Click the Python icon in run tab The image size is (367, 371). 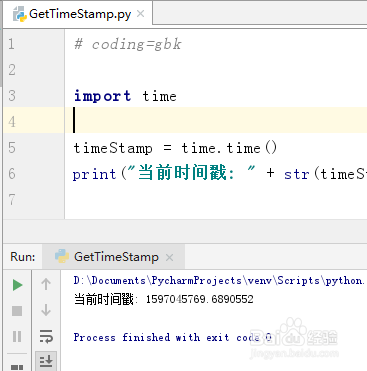pyautogui.click(x=62, y=257)
